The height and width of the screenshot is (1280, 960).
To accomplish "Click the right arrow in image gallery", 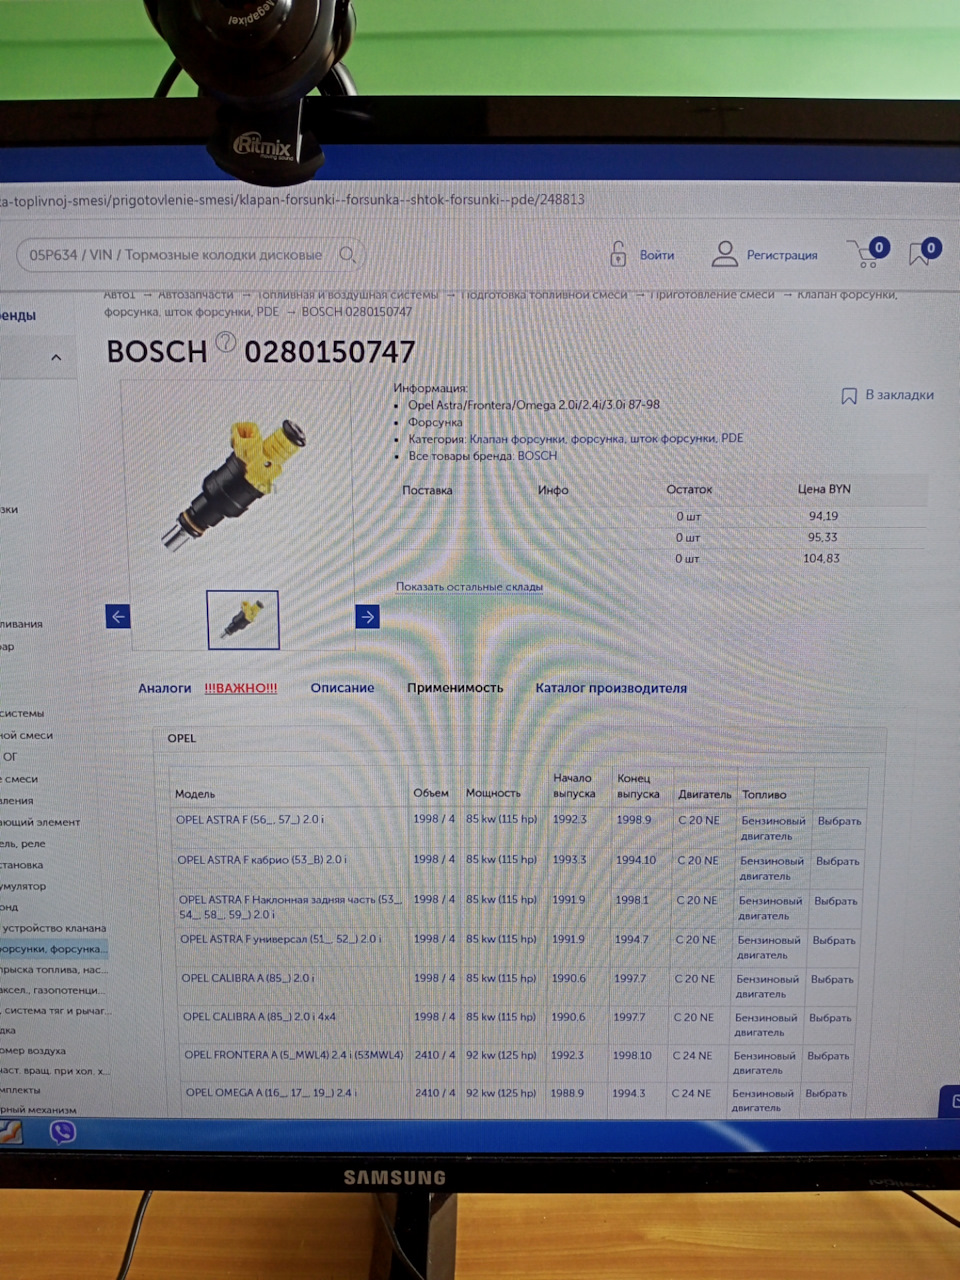I will pyautogui.click(x=367, y=616).
